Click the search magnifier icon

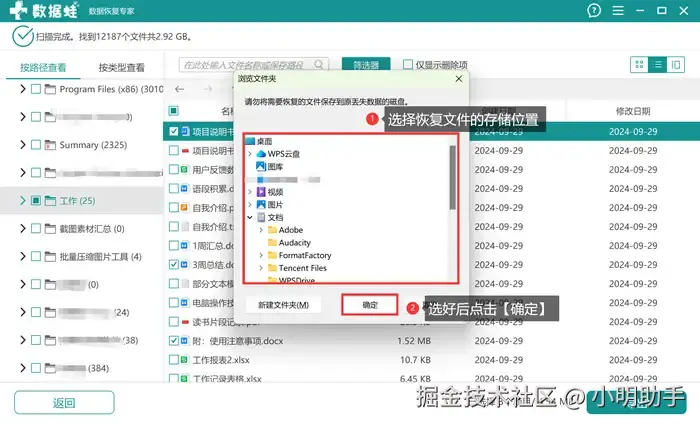pos(319,65)
